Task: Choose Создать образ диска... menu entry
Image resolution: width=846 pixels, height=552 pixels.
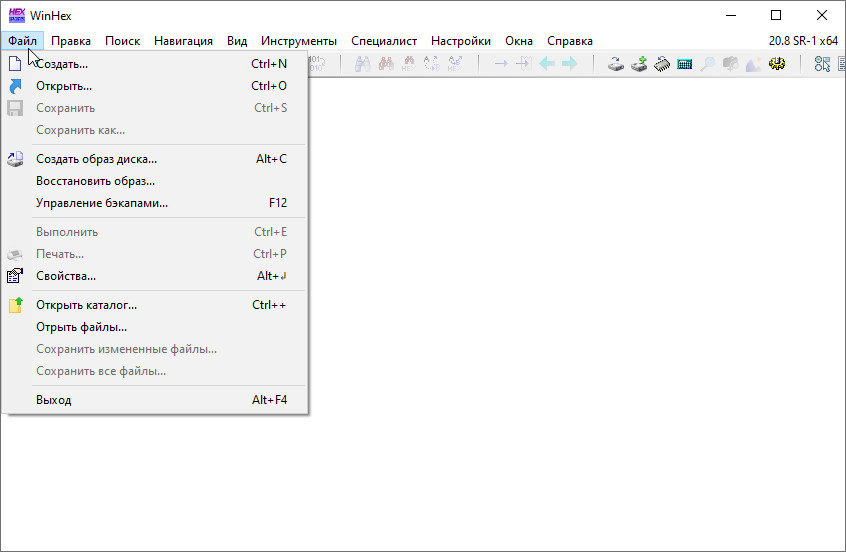Action: tap(155, 159)
